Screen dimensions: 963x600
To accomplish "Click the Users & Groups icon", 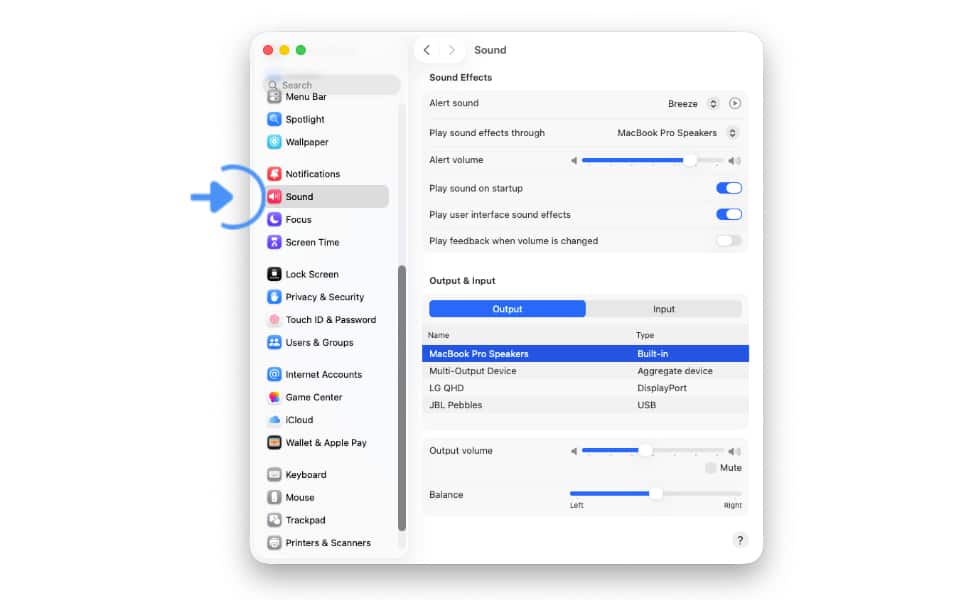I will [274, 342].
